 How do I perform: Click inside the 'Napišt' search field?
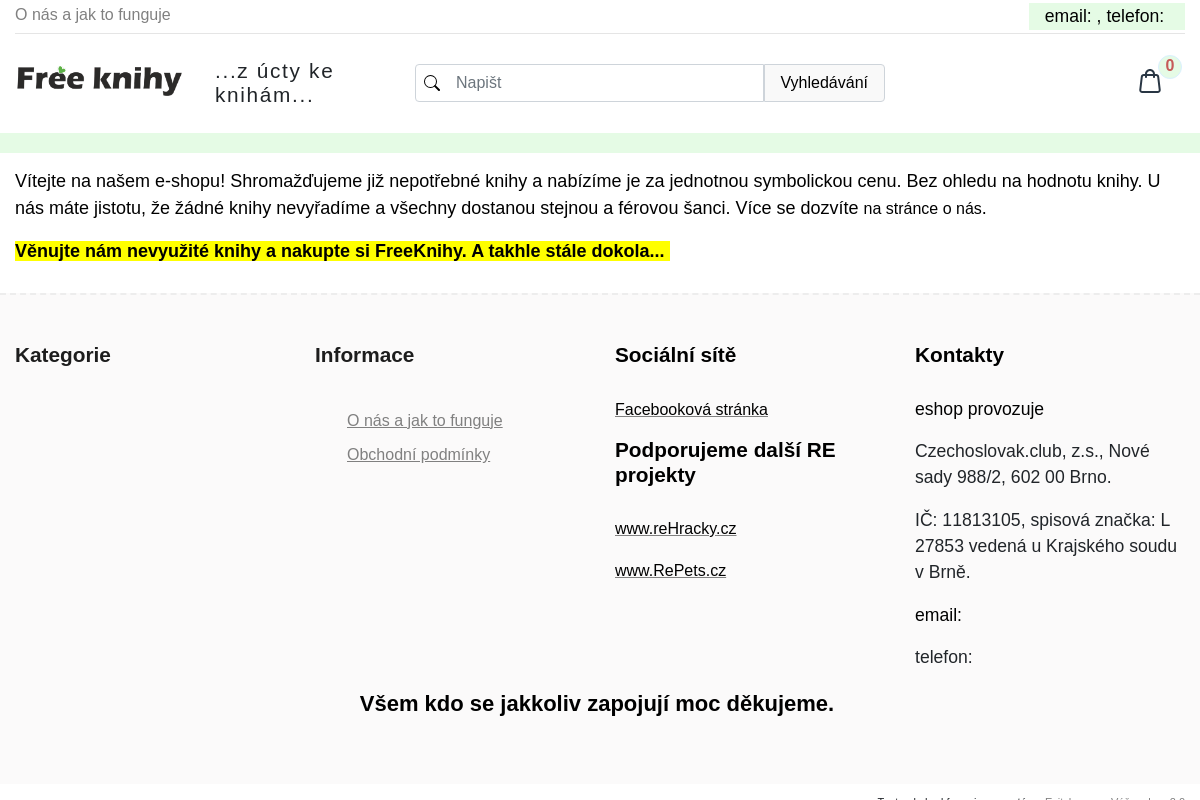coord(600,83)
